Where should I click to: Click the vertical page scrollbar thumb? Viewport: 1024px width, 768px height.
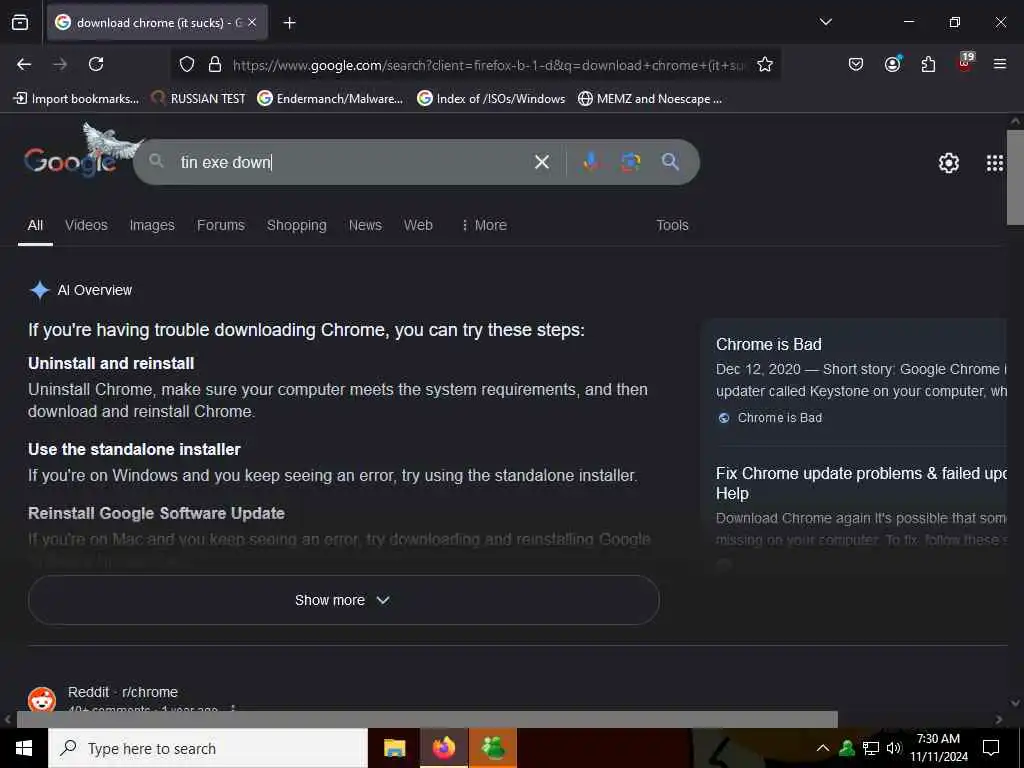(1015, 176)
